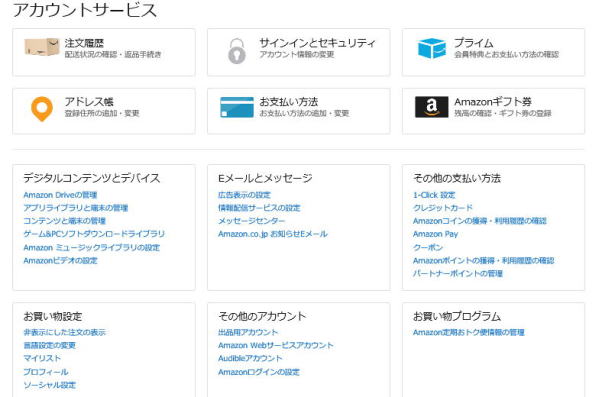
Task: Open ゲーム&PCソフトダウンロードライブラリ link
Action: click(x=94, y=234)
